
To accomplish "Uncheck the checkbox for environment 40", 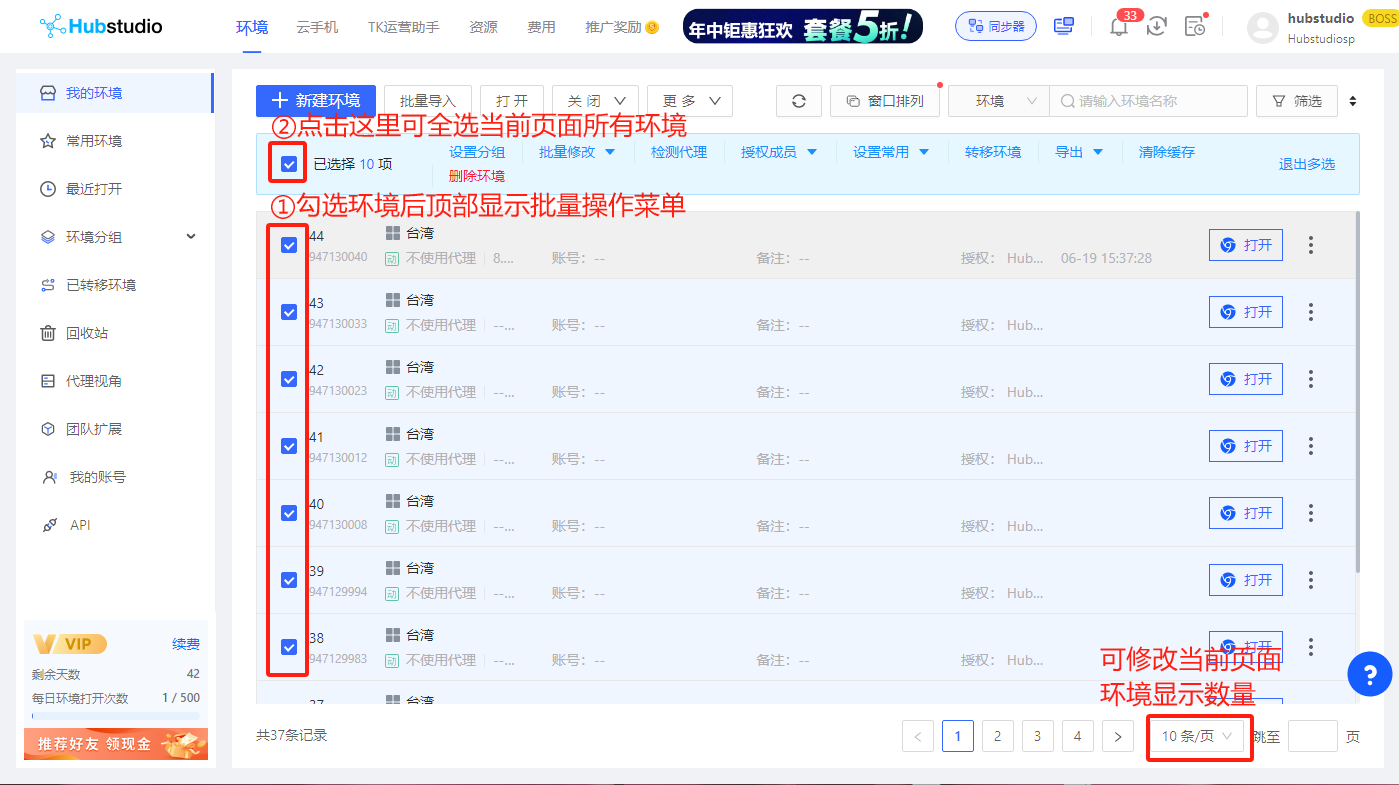I will 289,513.
